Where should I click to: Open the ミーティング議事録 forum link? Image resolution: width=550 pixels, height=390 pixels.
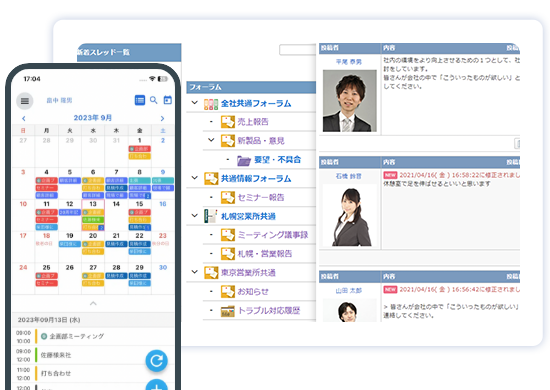tap(273, 235)
